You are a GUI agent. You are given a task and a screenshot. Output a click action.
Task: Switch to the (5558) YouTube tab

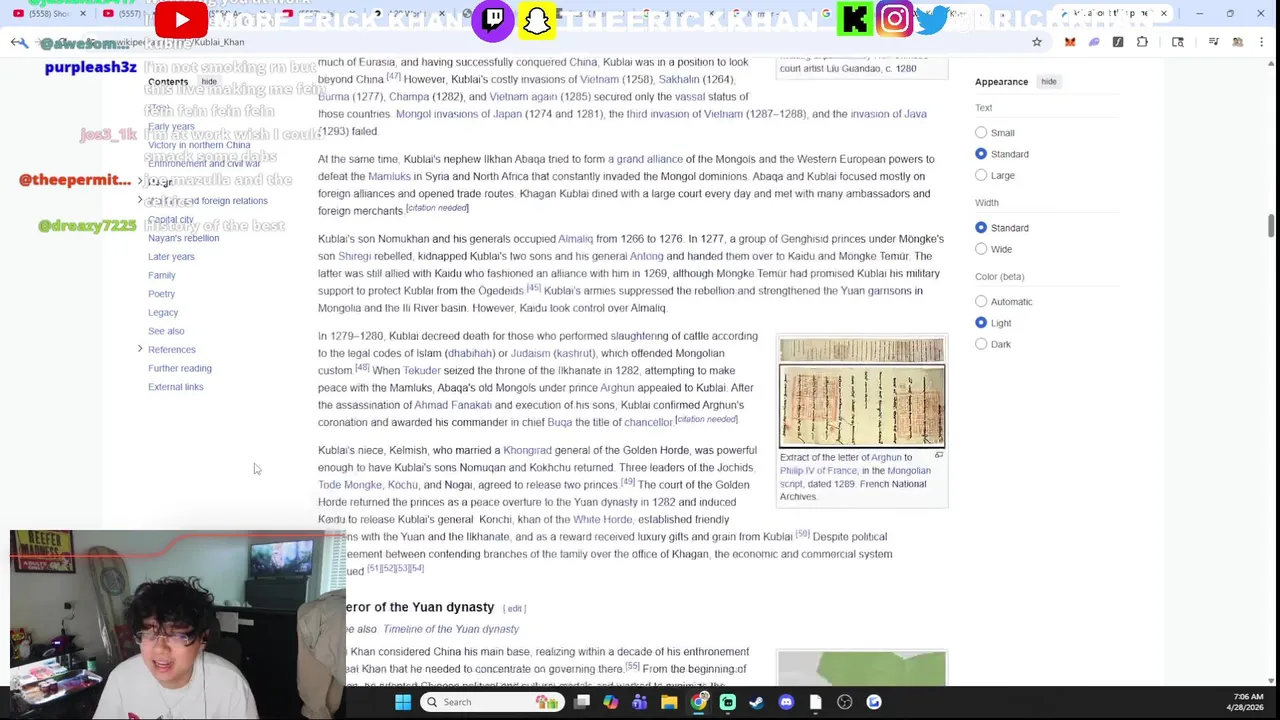click(50, 14)
